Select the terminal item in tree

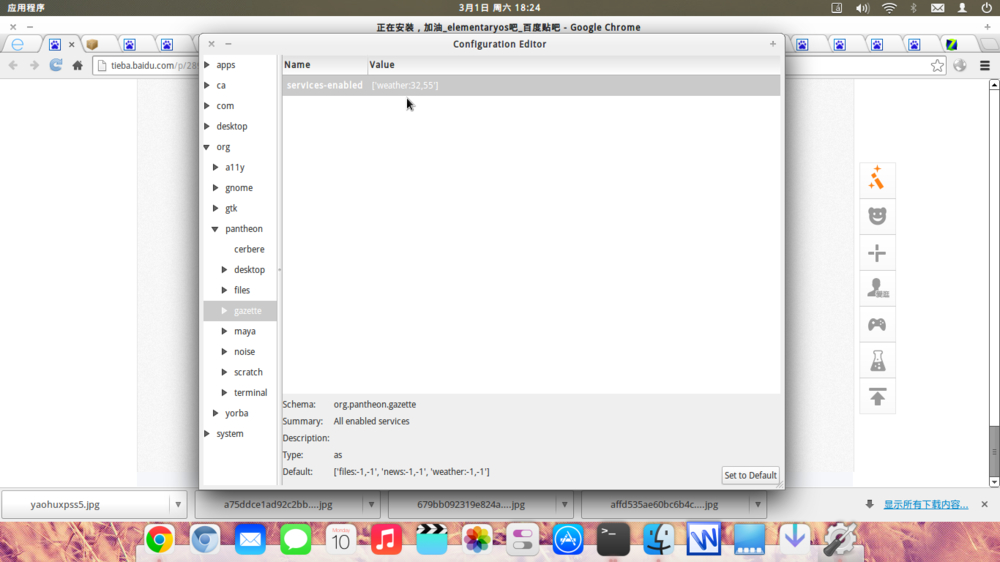(250, 392)
